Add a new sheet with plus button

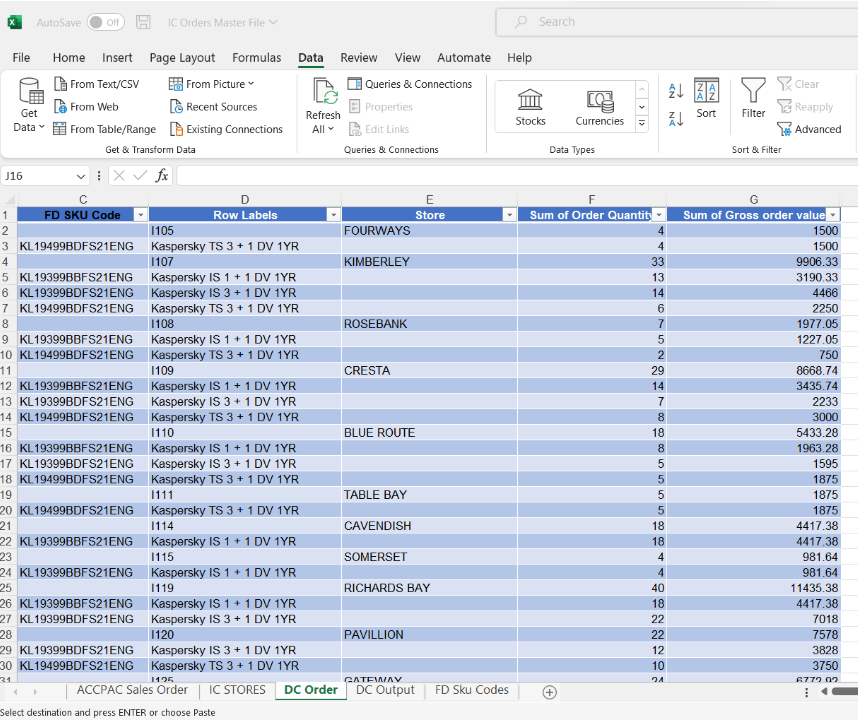tap(549, 691)
